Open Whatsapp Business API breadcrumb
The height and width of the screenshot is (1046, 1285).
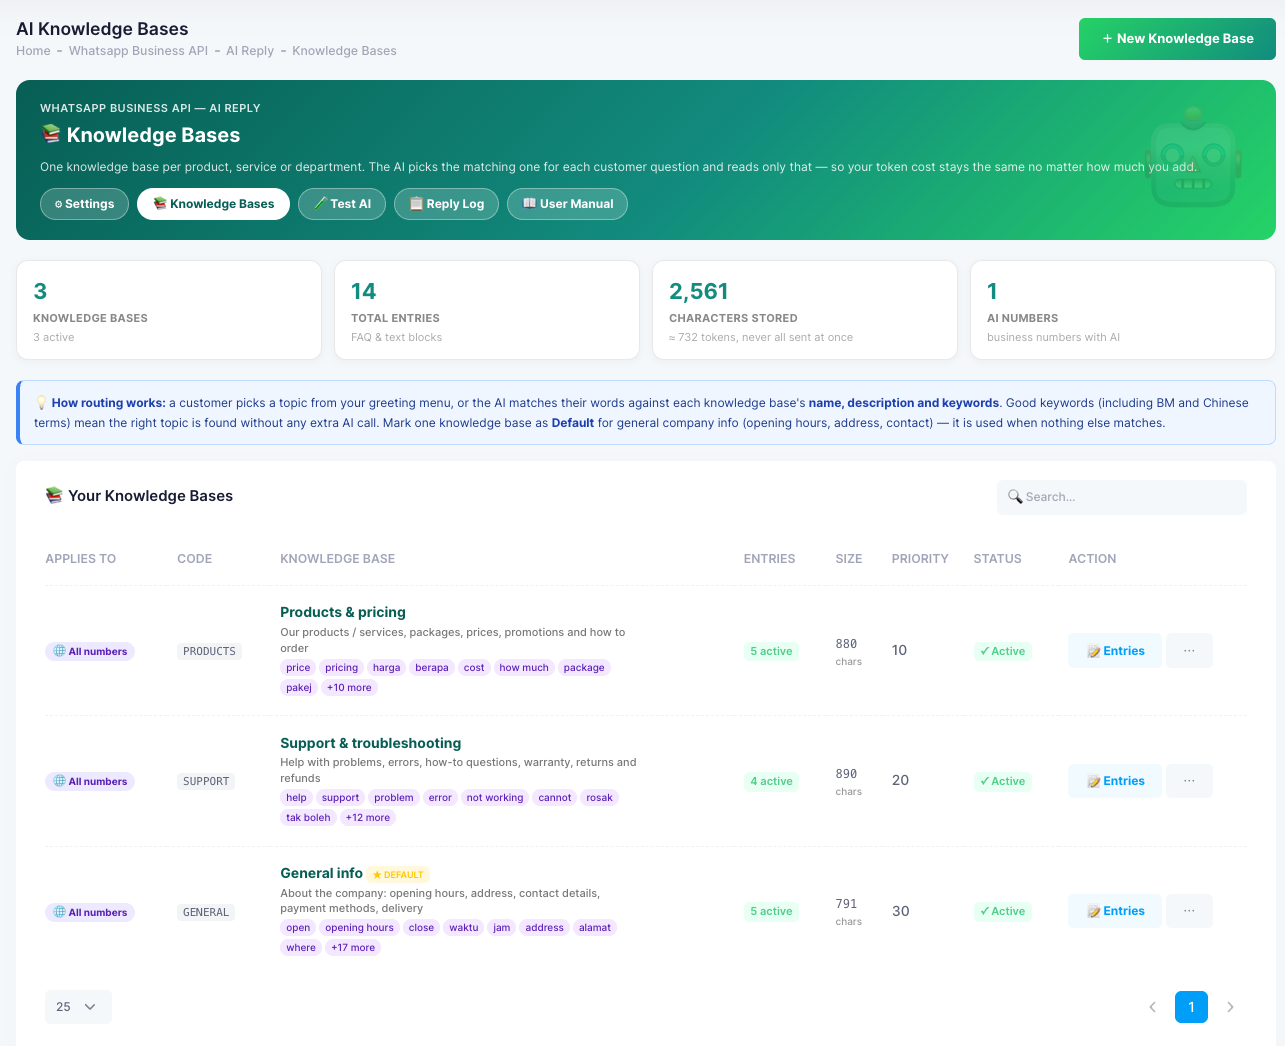(x=138, y=51)
